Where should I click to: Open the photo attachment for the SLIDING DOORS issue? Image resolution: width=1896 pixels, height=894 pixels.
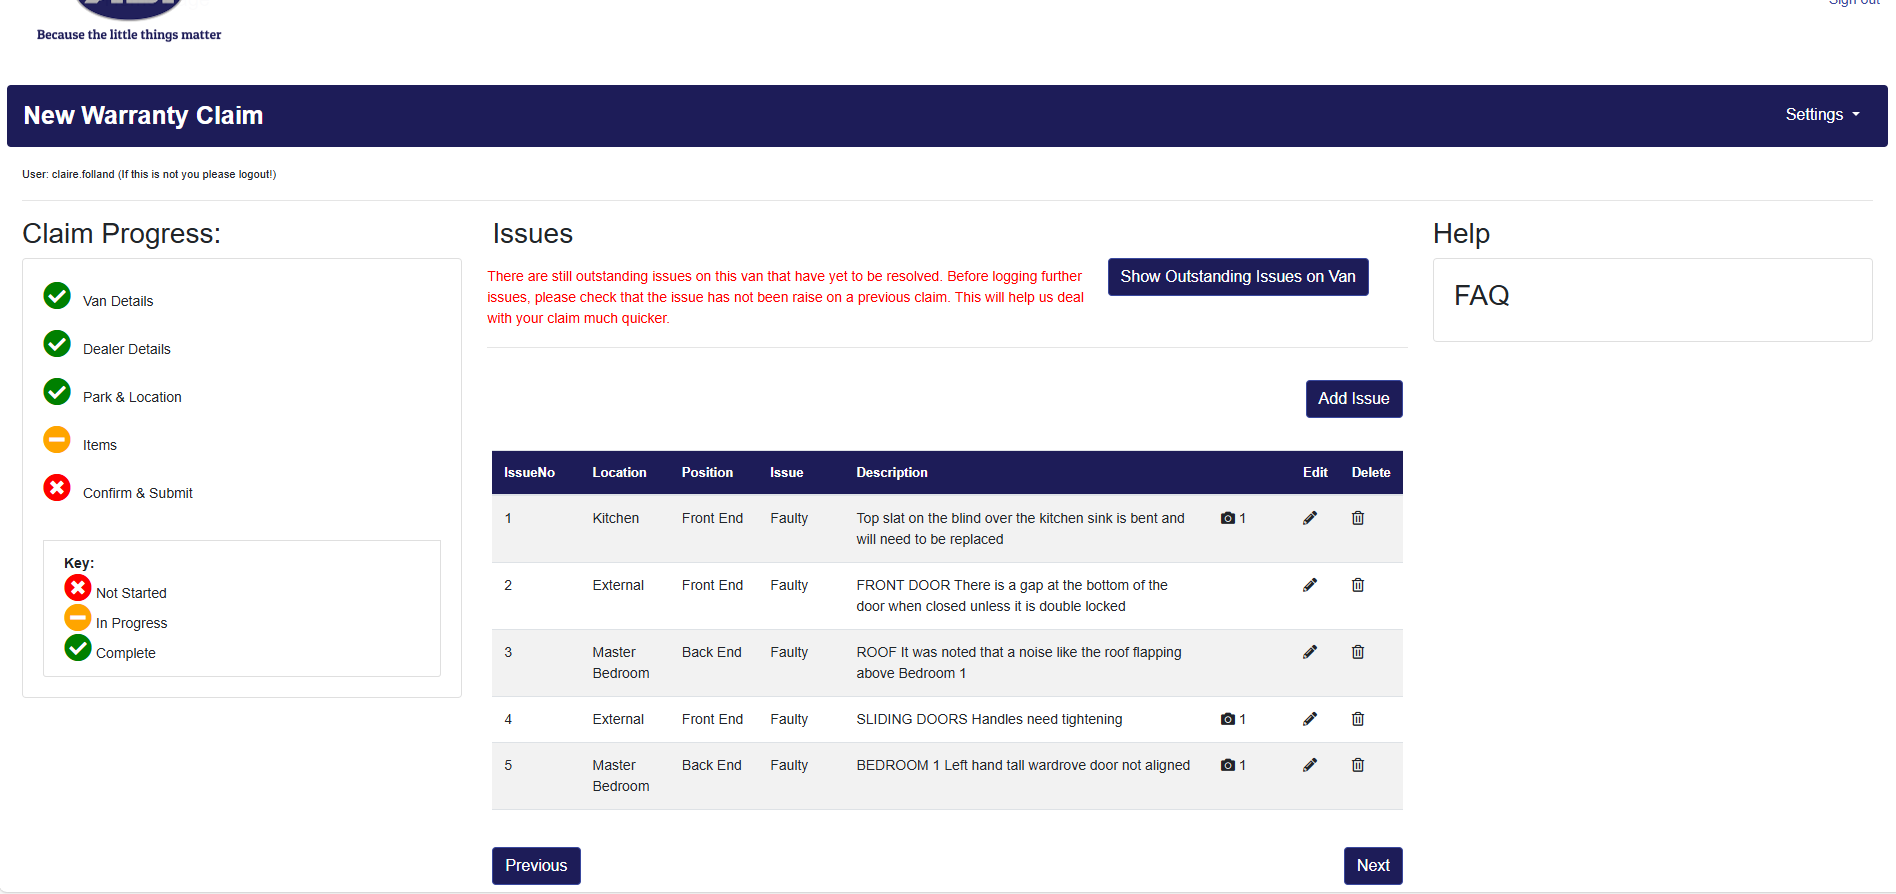[x=1228, y=719]
